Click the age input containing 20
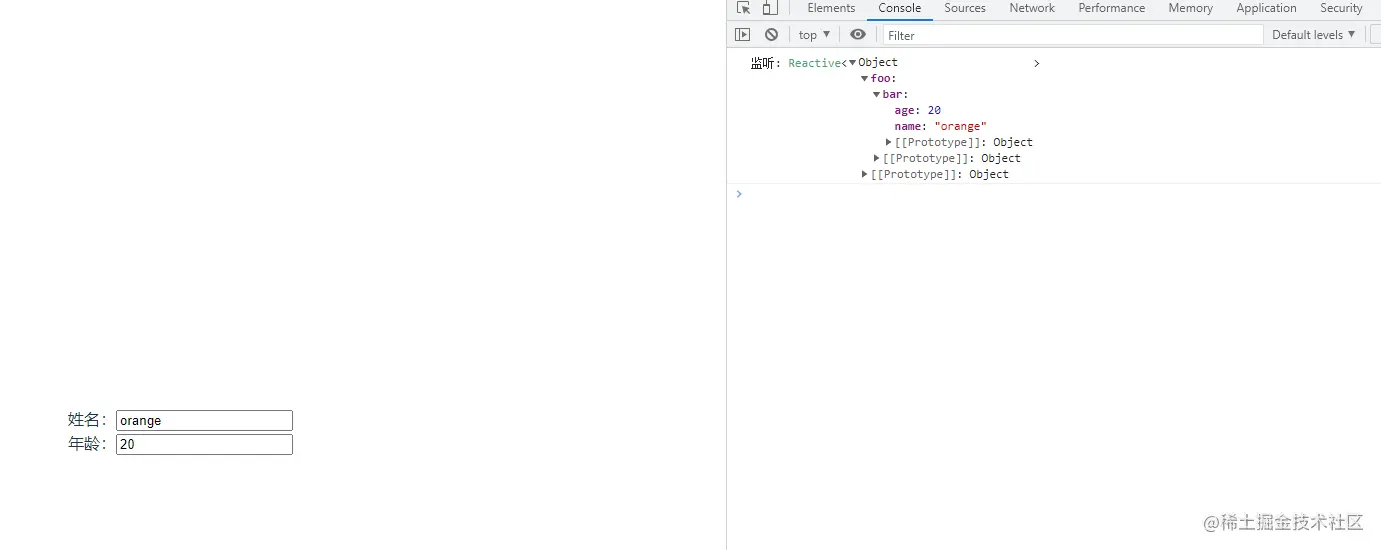This screenshot has height=550, width=1381. (x=204, y=444)
